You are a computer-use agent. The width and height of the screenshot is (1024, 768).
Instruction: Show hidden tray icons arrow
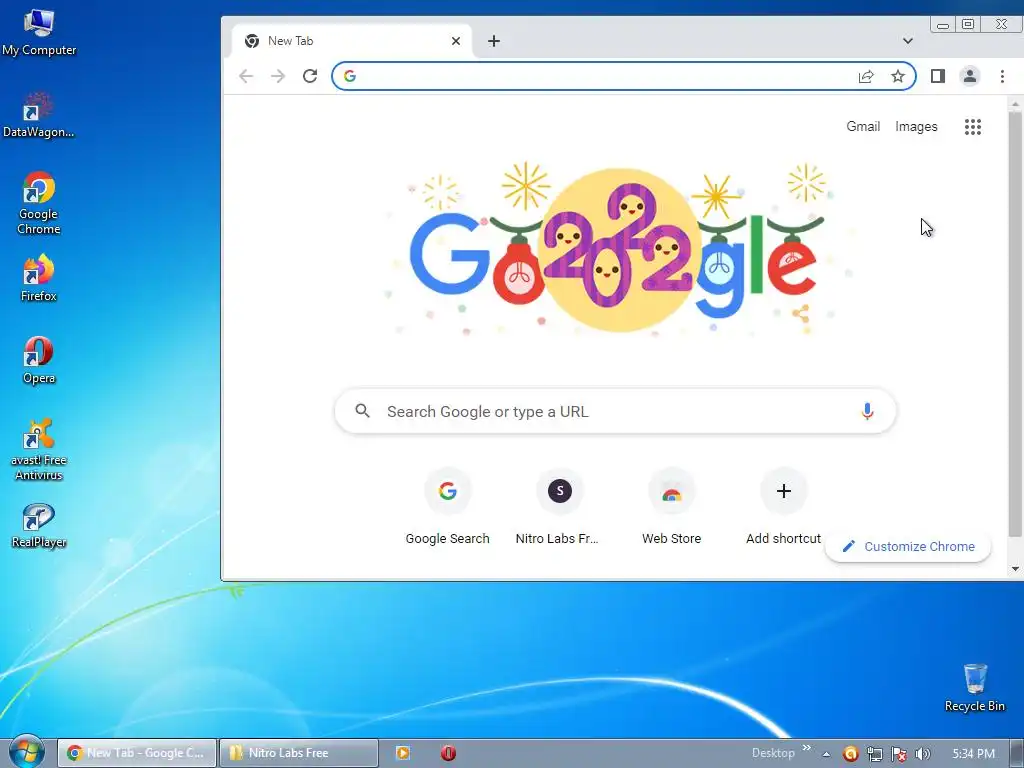826,754
